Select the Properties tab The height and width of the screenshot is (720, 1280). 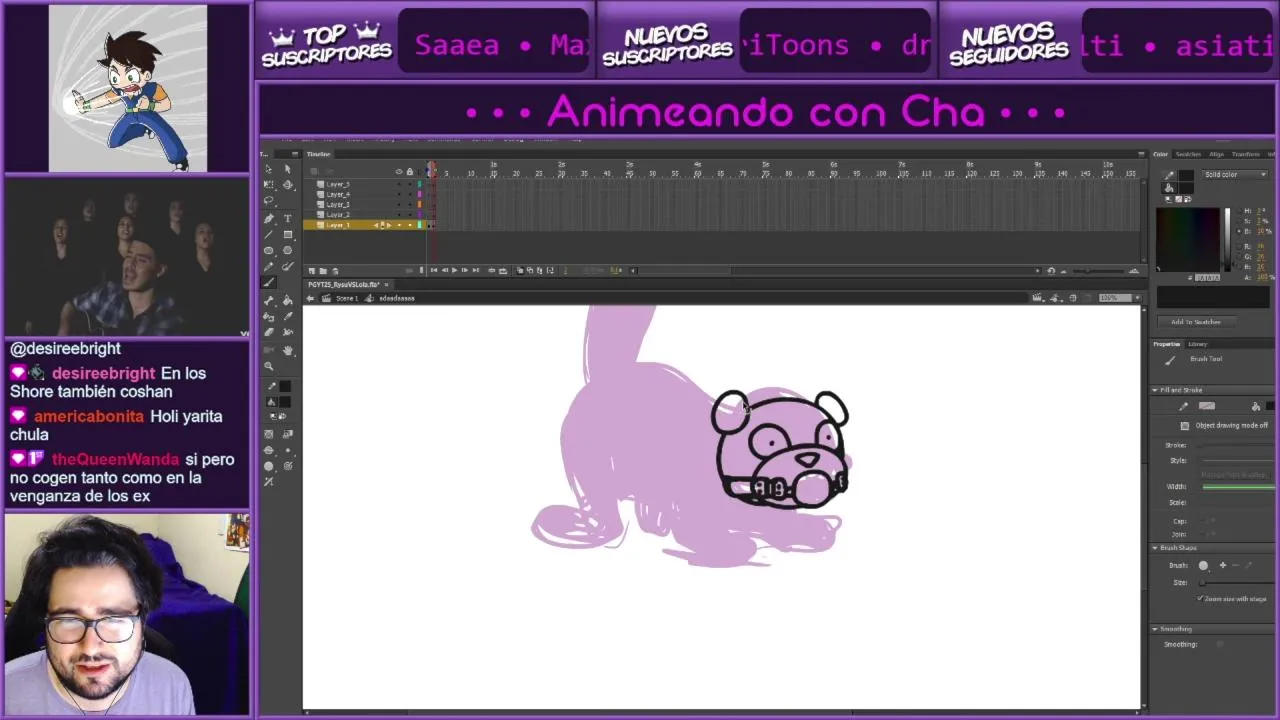point(1167,344)
